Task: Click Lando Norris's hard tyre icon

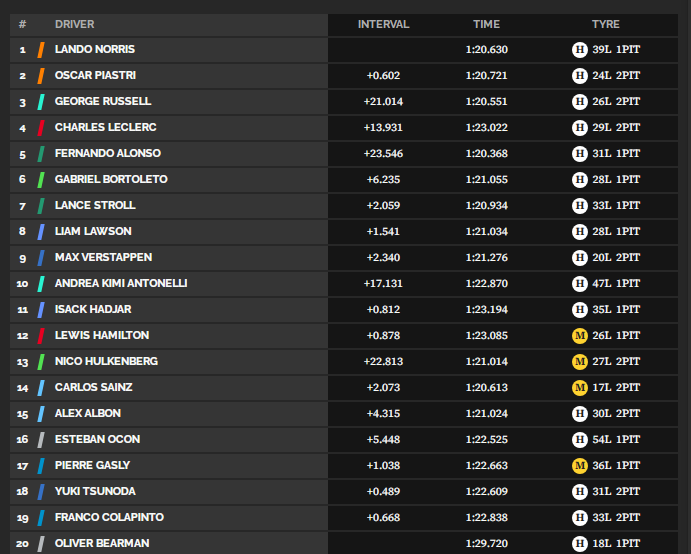Action: (x=579, y=49)
